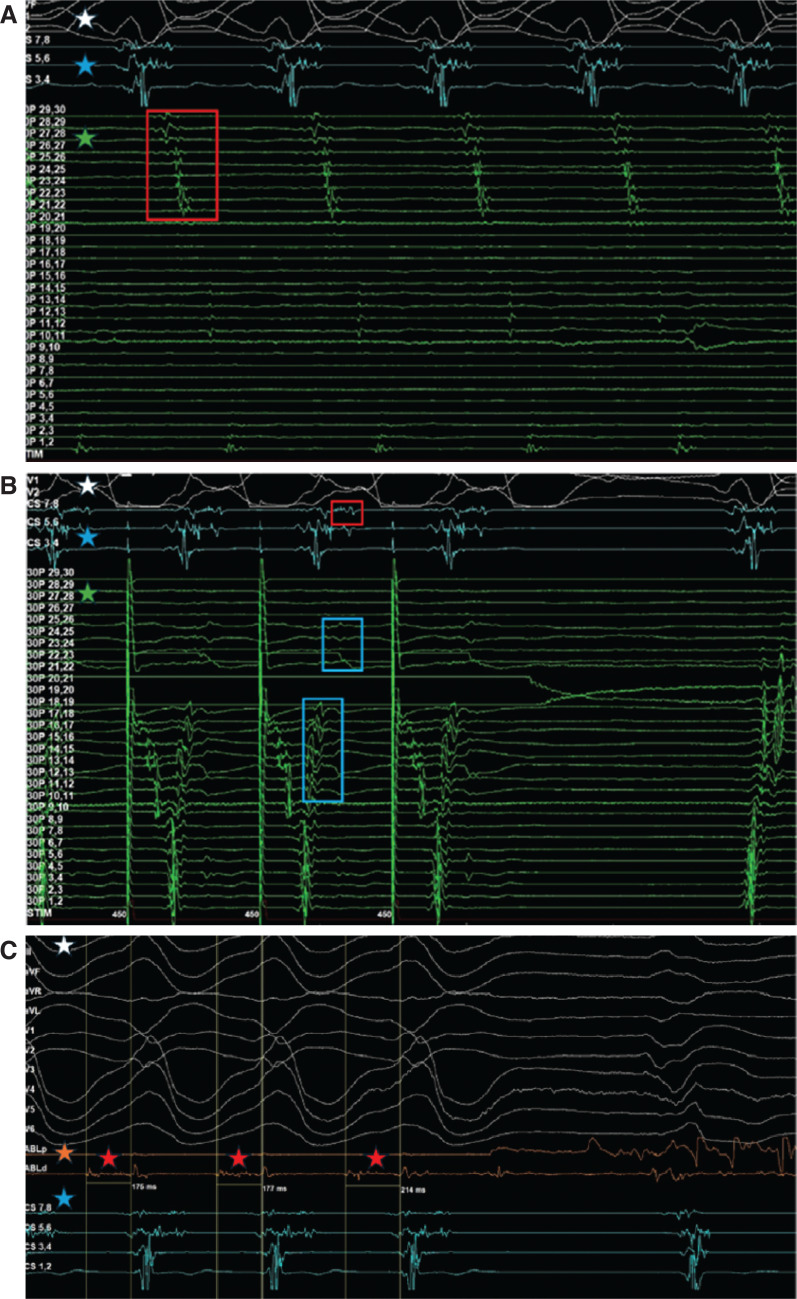Select channel '30P 2,3' in panel B
Viewport: 797px width, 1299px height.
click(44, 889)
